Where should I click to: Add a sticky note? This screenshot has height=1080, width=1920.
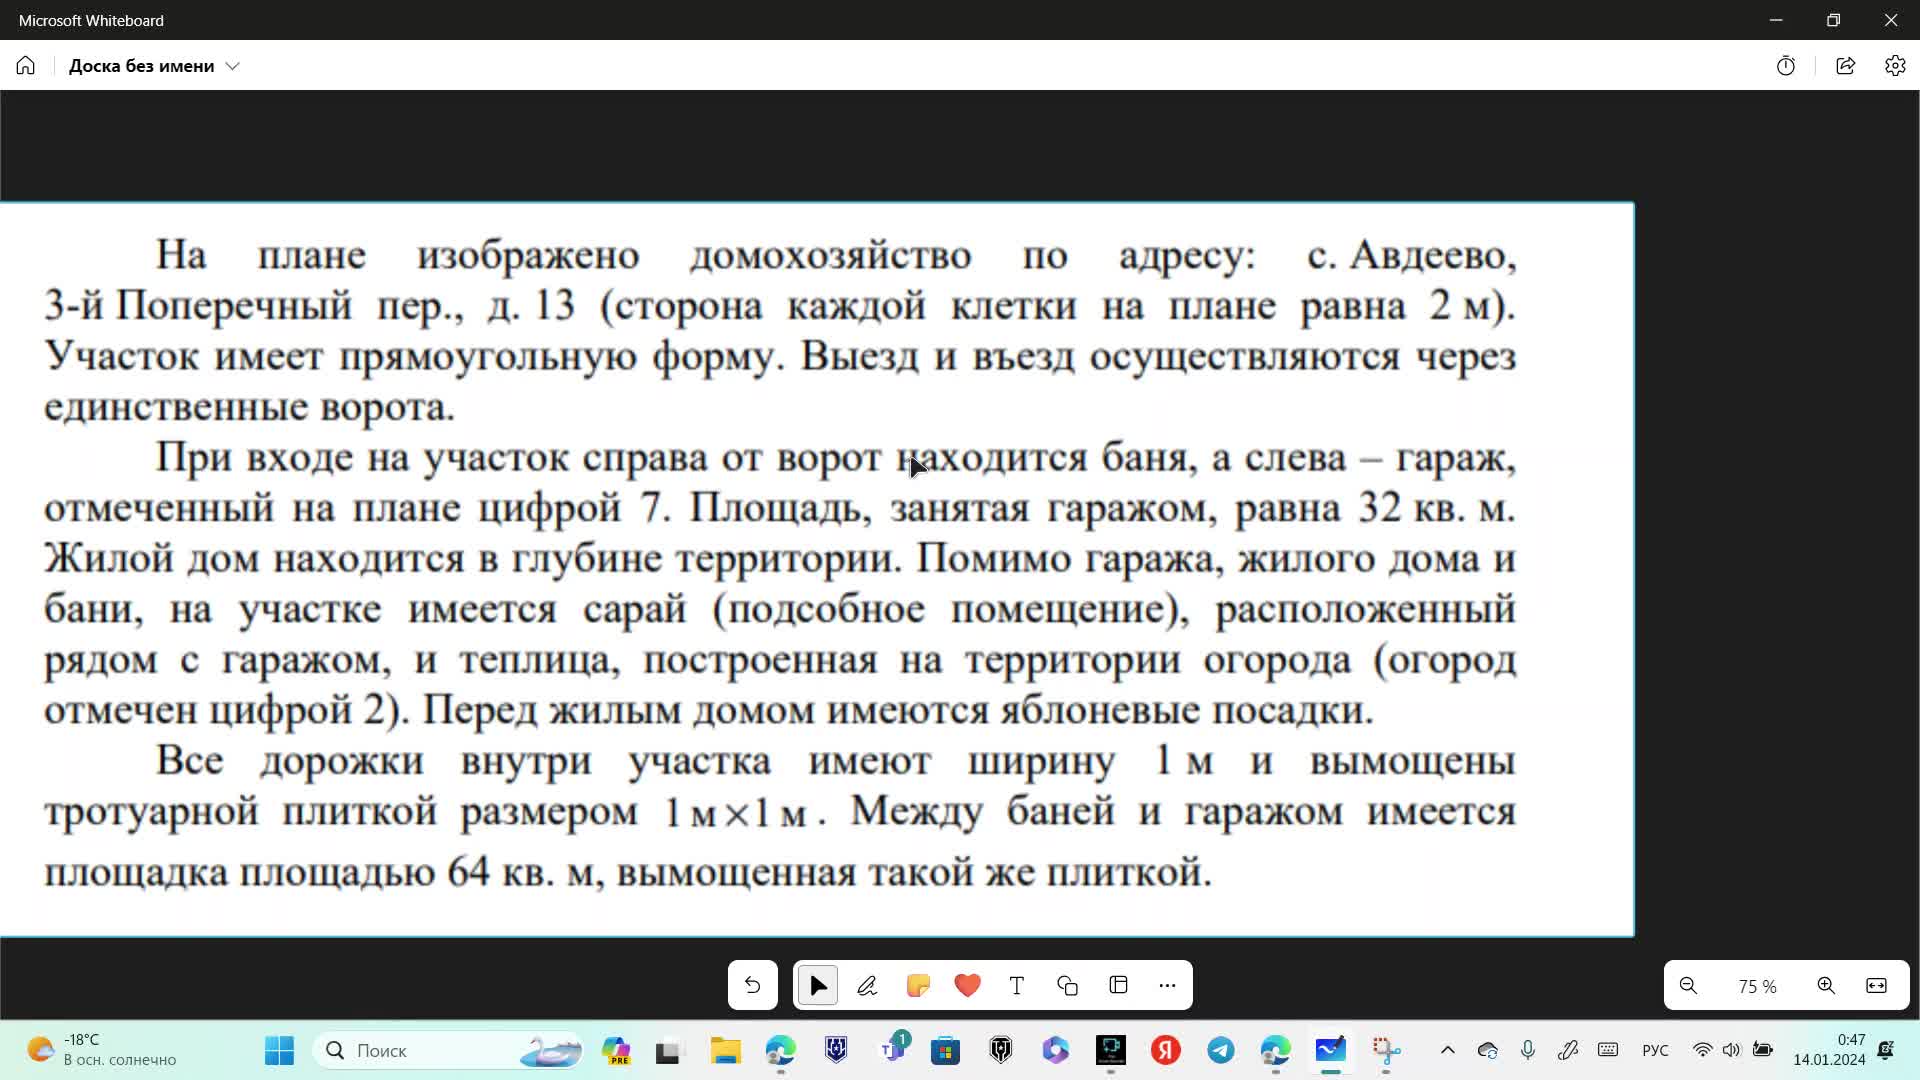917,985
